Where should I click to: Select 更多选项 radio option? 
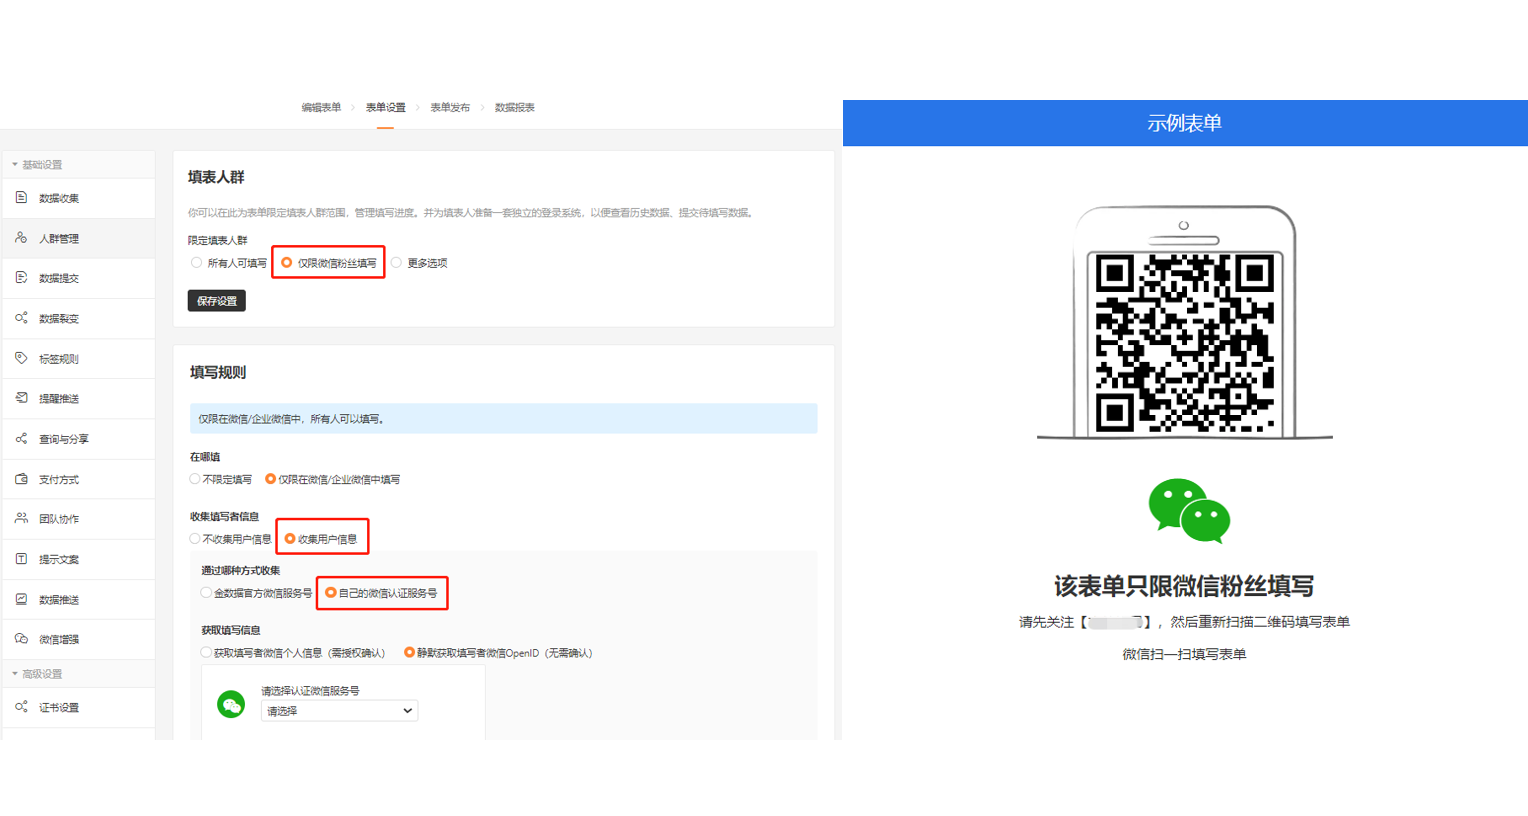pos(397,263)
